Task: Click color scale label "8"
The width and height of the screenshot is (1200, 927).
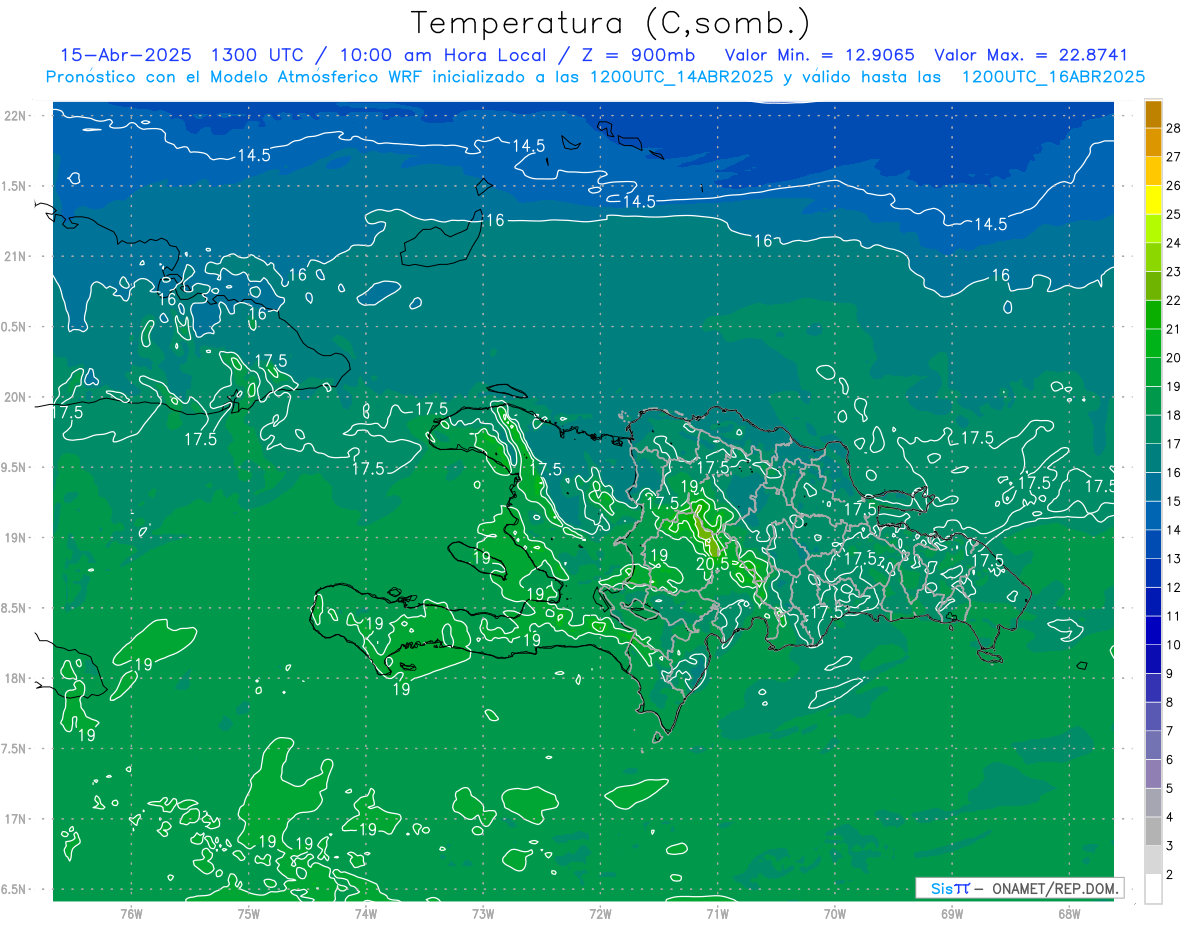Action: click(x=1170, y=702)
